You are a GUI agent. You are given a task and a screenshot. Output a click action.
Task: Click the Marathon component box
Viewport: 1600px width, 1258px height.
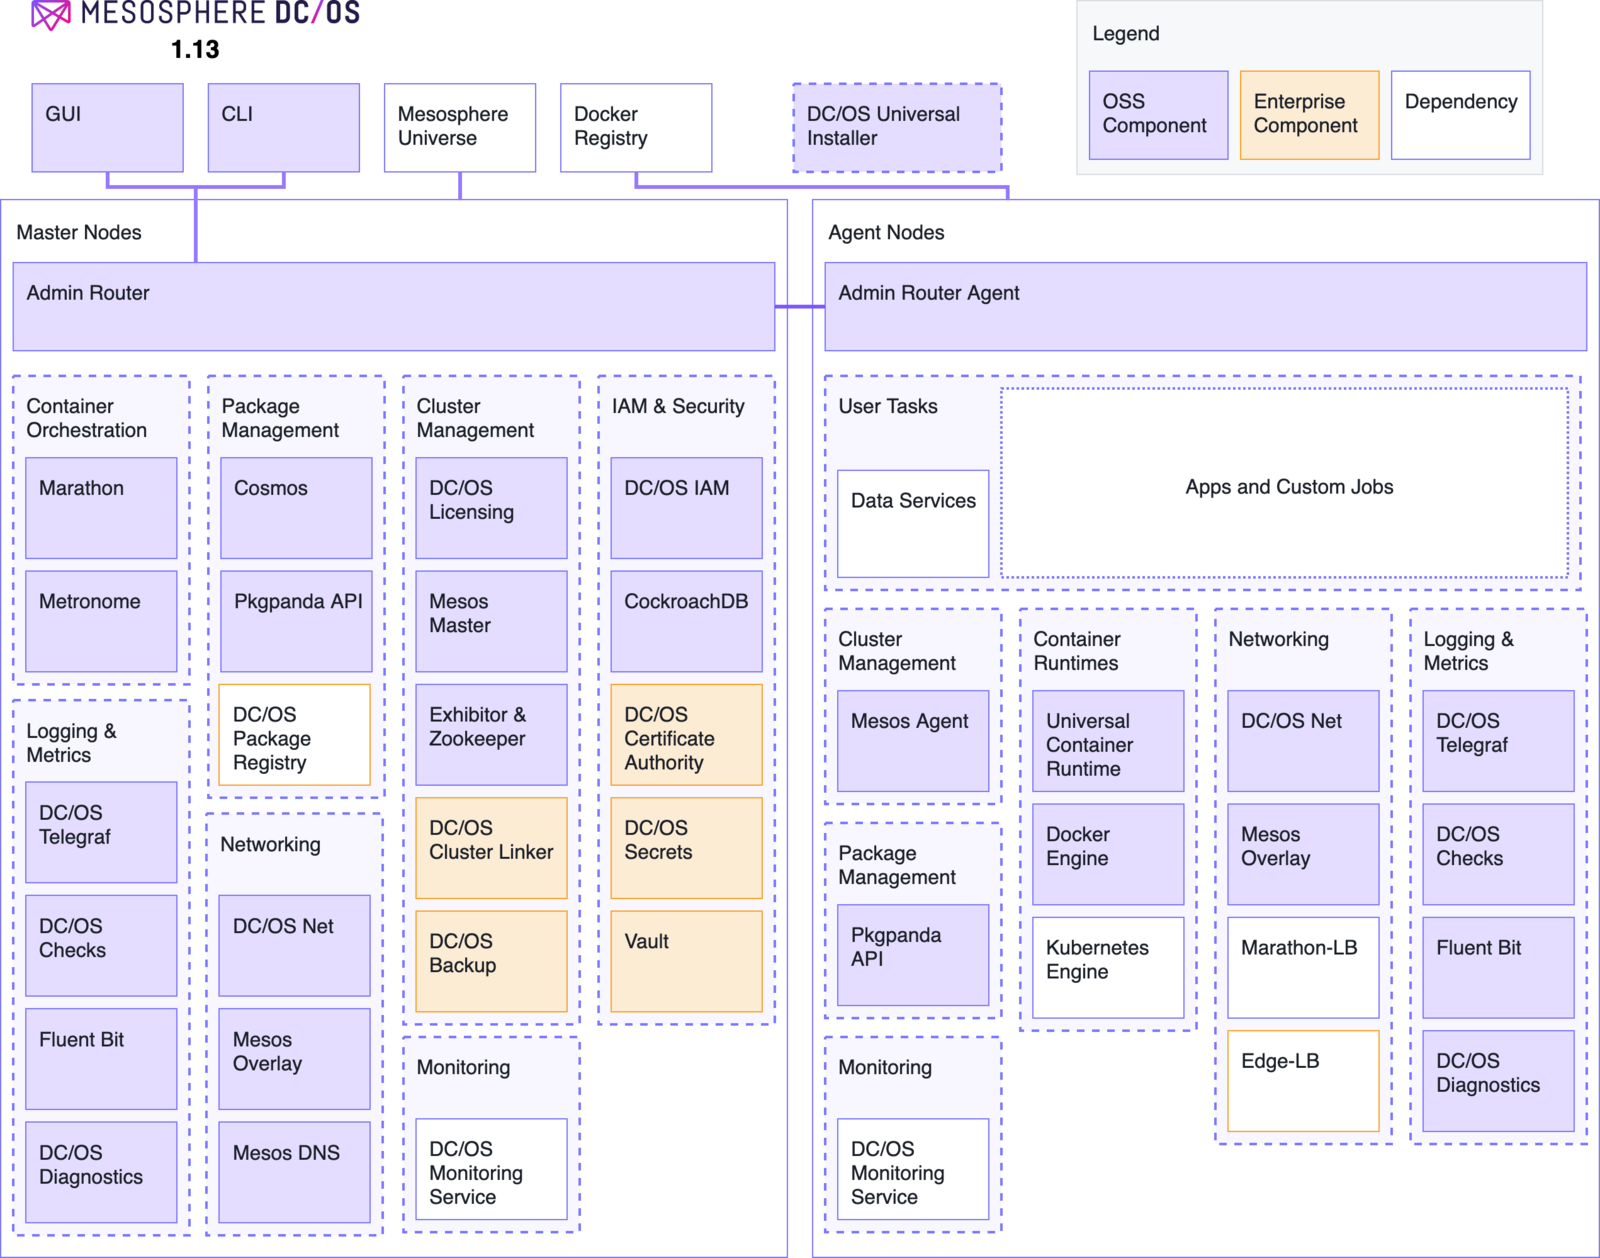[101, 508]
